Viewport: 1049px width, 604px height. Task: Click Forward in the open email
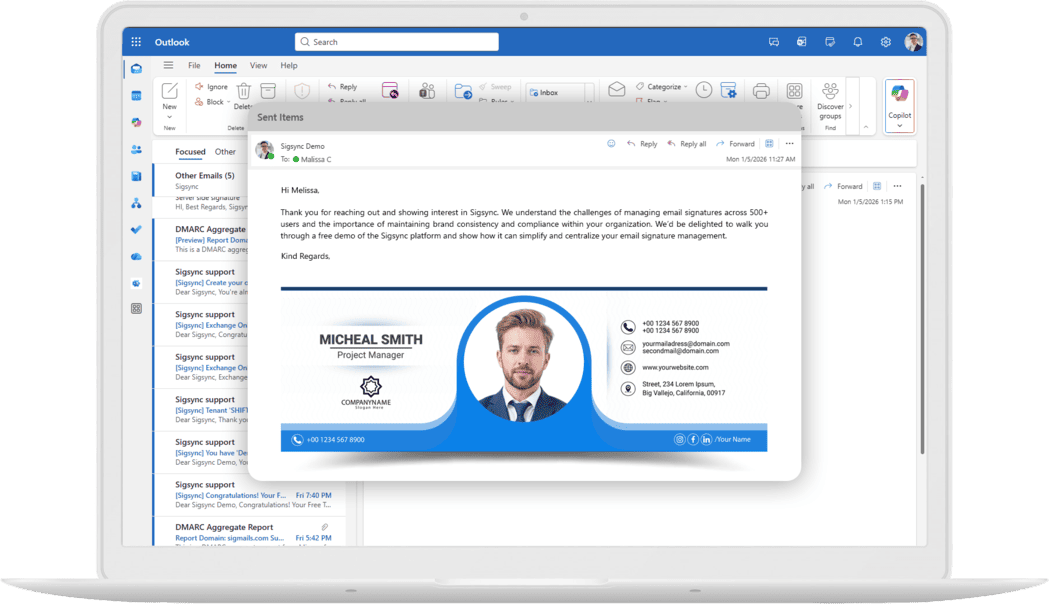coord(735,144)
